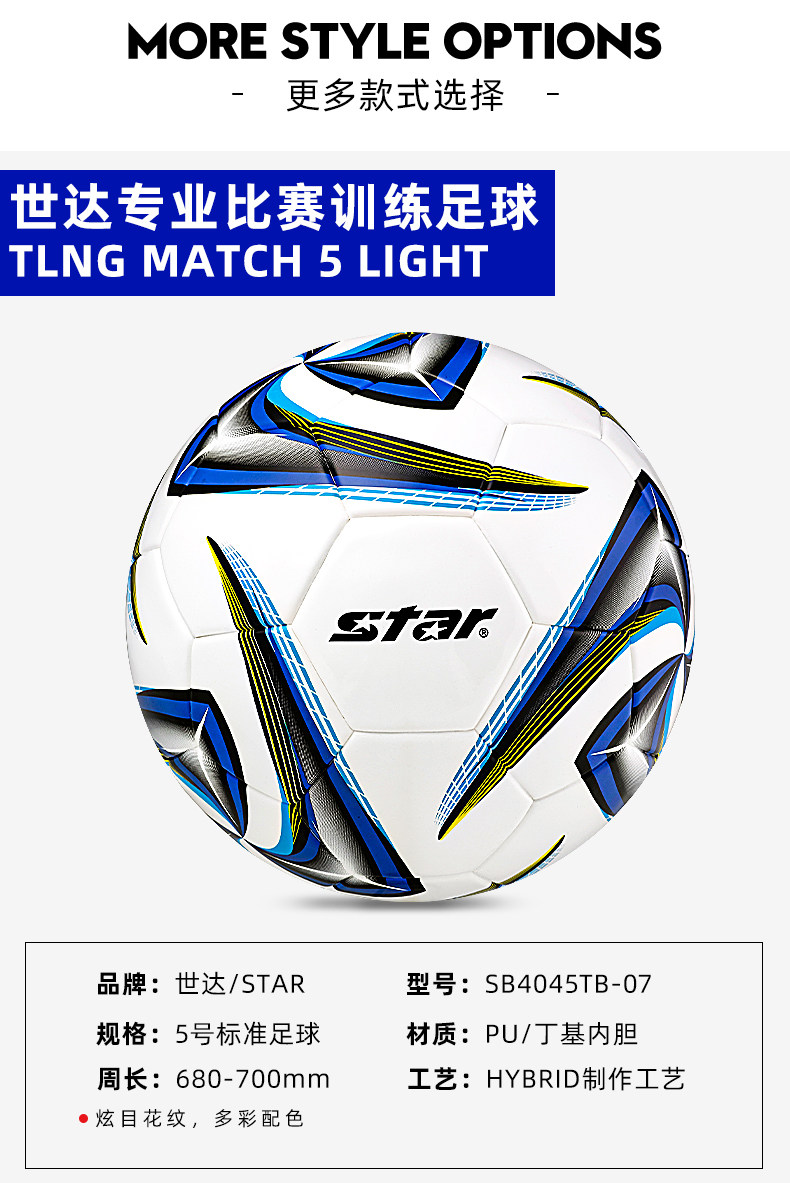Click the blue-black triangle pattern atop ball
The height and width of the screenshot is (1183, 790).
click(396, 369)
